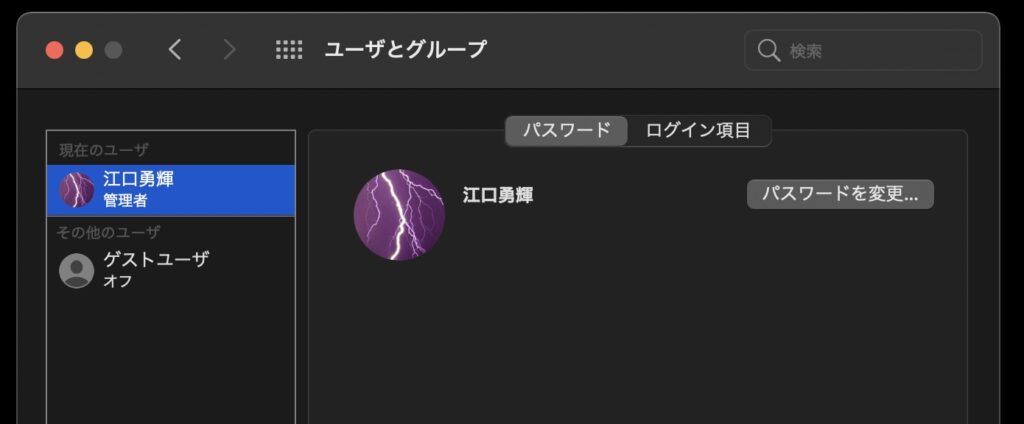Image resolution: width=1024 pixels, height=424 pixels.
Task: Click the large lightning profile picture
Action: click(399, 215)
